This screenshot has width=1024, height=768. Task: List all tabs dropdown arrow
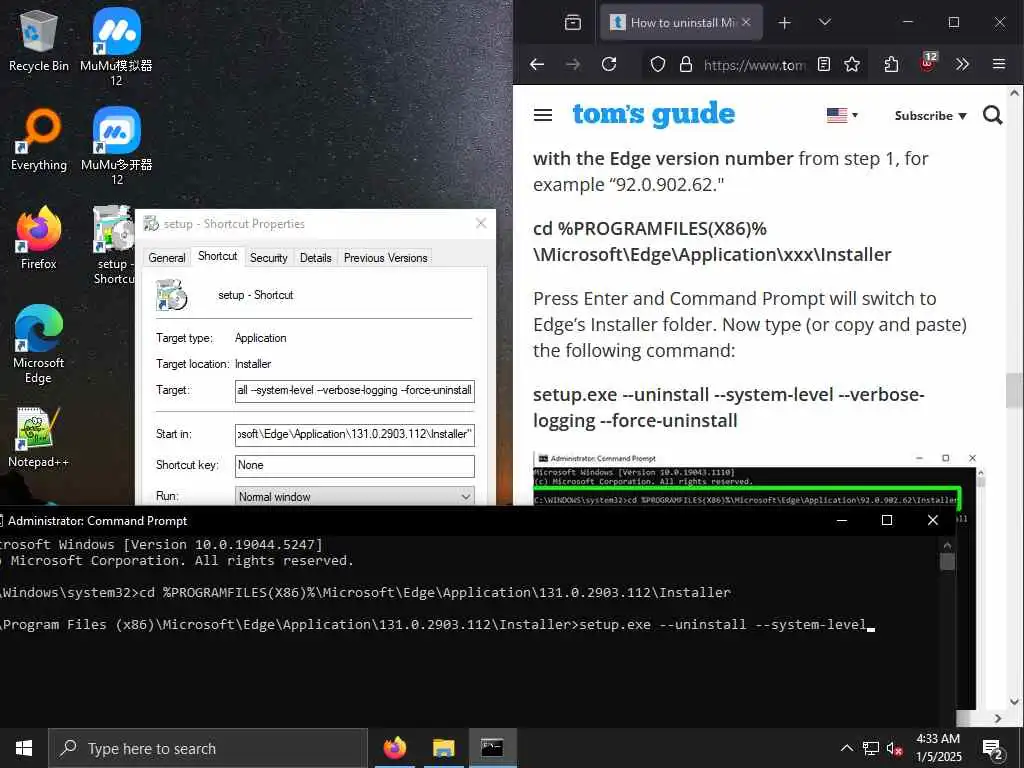click(825, 23)
